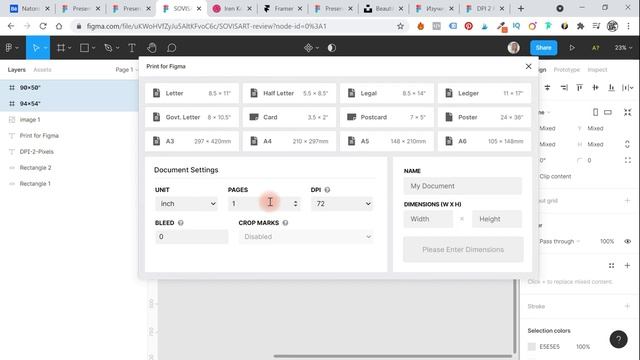Select the Text tool
The image size is (640, 360).
pos(131,48)
